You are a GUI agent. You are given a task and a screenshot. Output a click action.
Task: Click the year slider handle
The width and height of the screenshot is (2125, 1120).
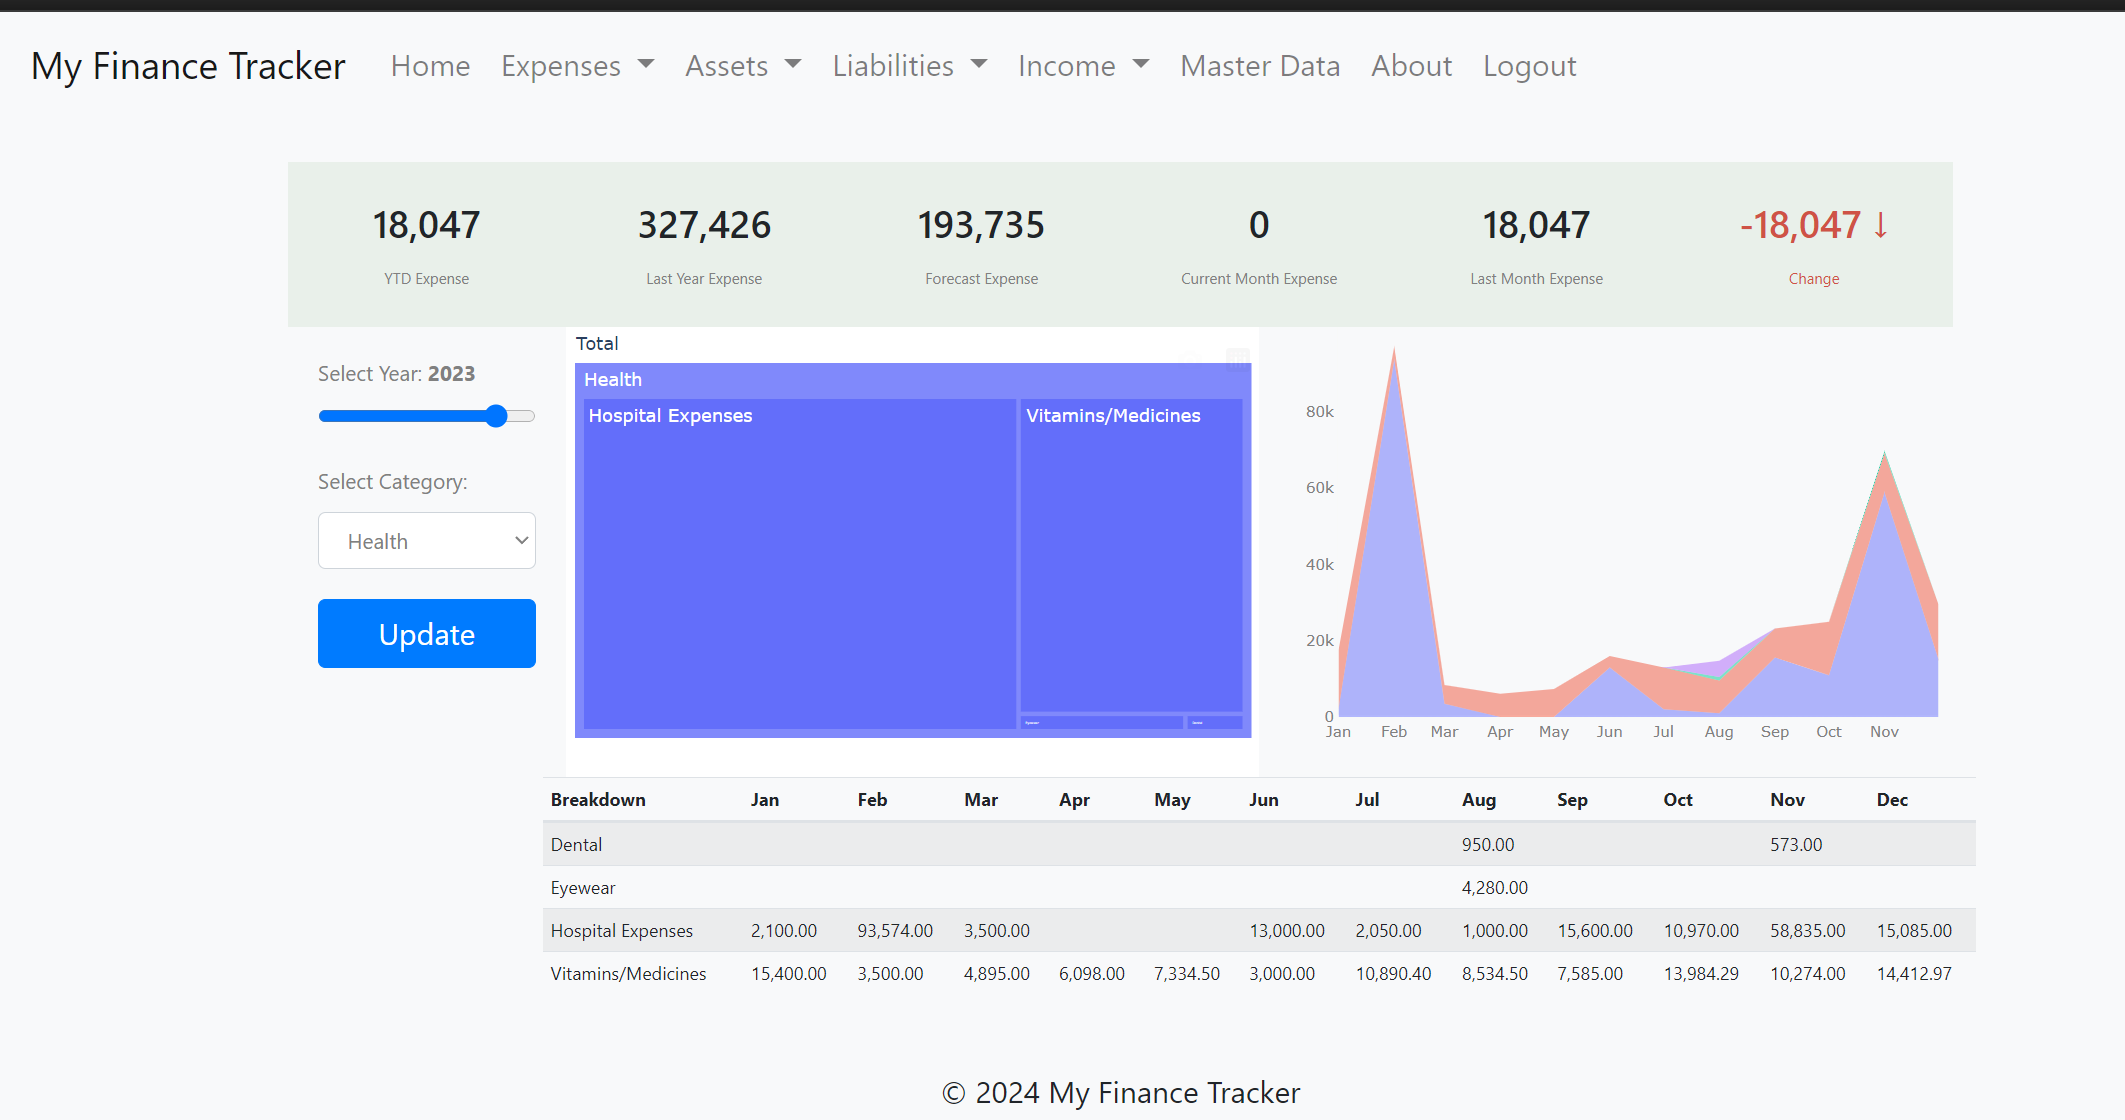click(x=496, y=416)
